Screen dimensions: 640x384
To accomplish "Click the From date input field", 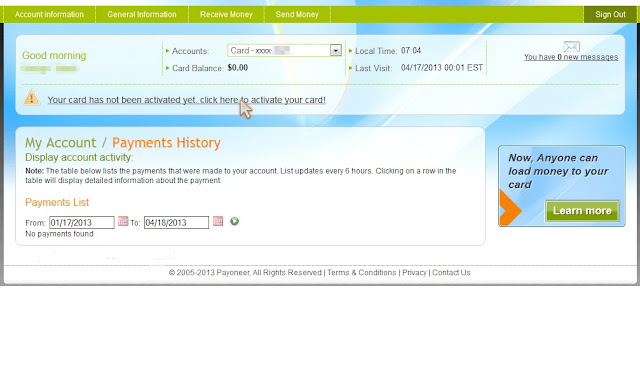I will 82,222.
